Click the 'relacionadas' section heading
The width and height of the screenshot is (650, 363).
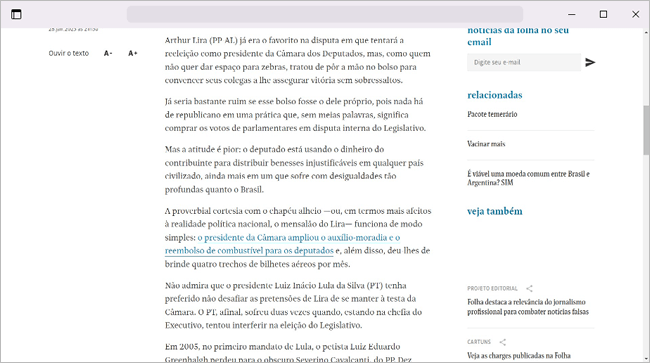pyautogui.click(x=495, y=95)
